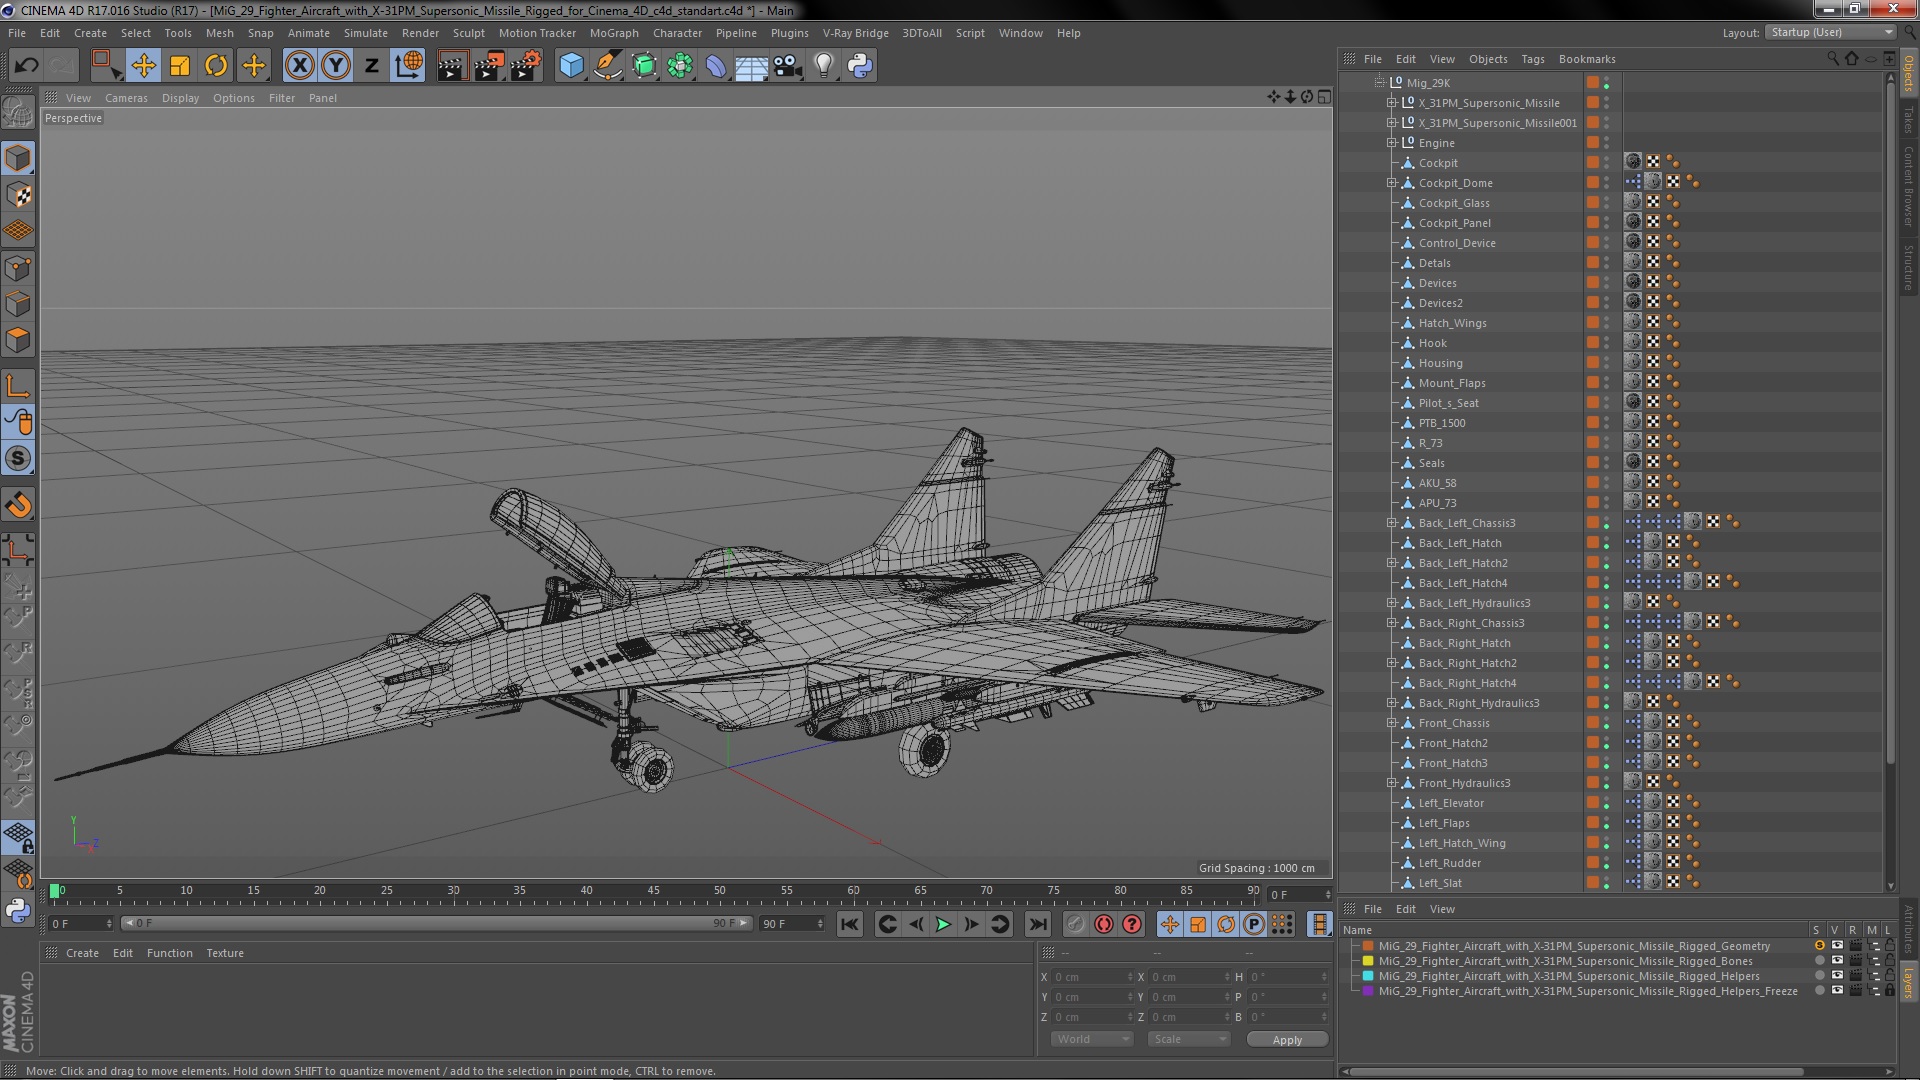Click the X position input field
The image size is (1920, 1080).
click(x=1092, y=977)
